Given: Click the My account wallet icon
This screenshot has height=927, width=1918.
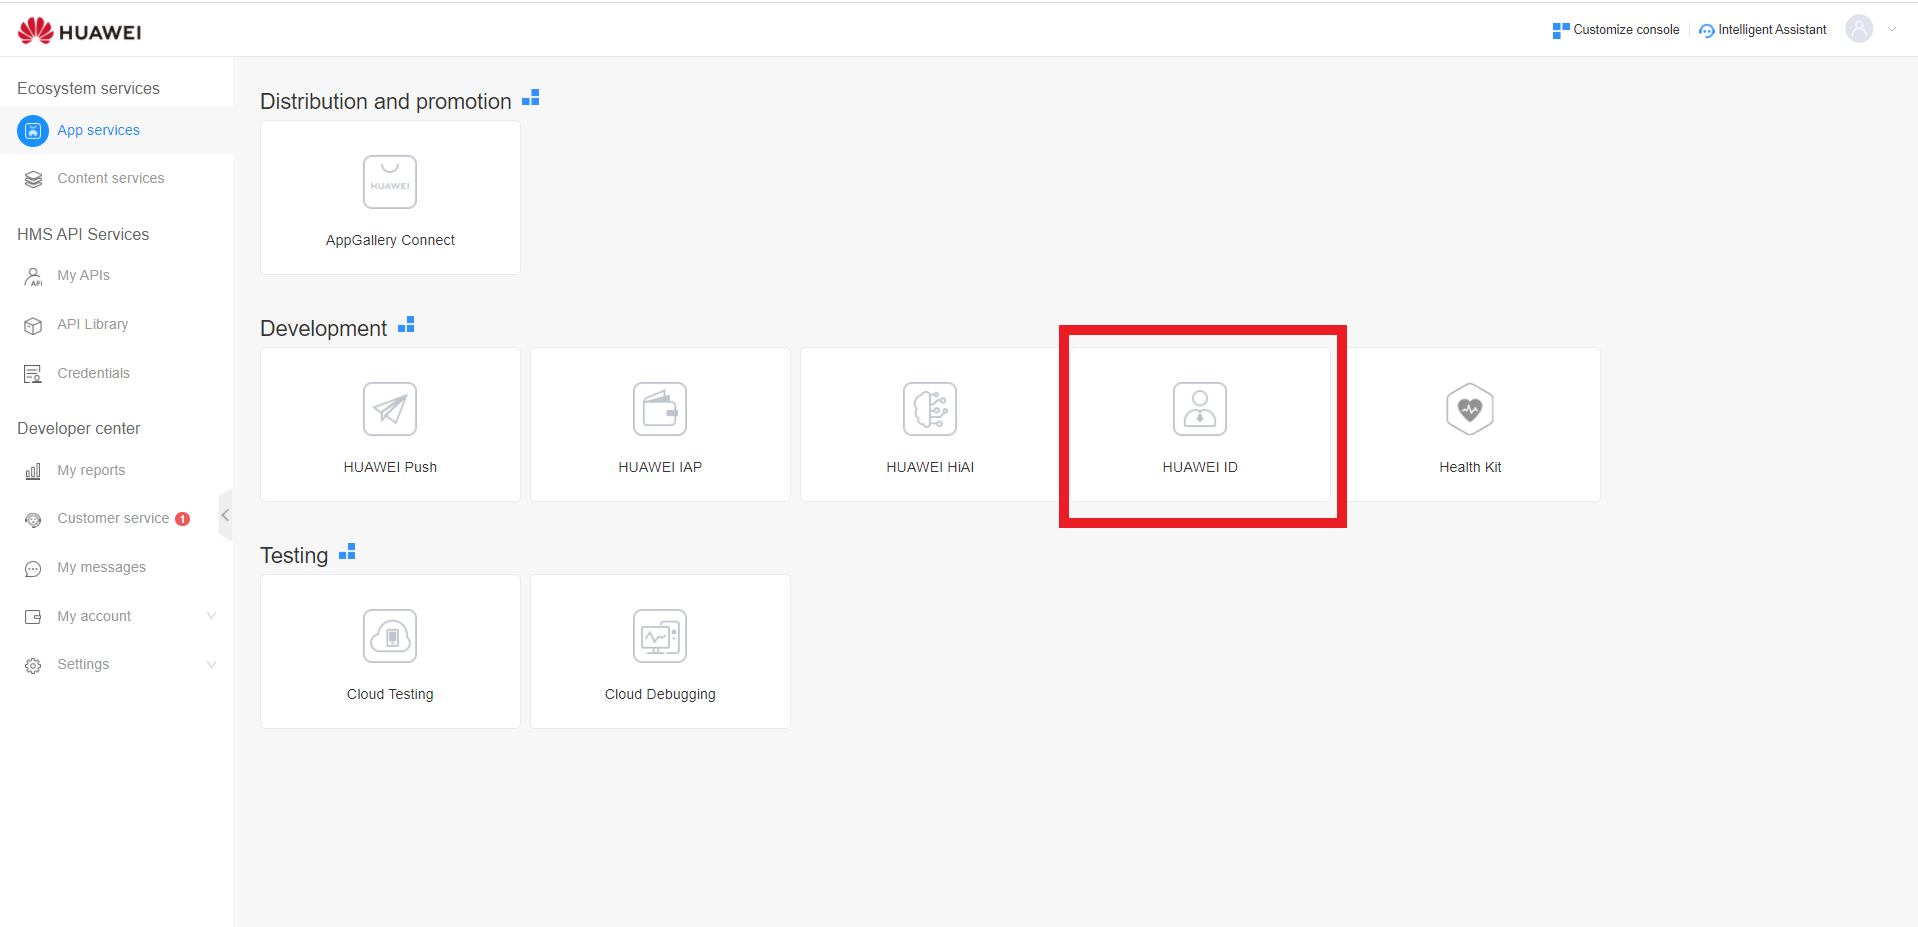Looking at the screenshot, I should click(x=33, y=617).
